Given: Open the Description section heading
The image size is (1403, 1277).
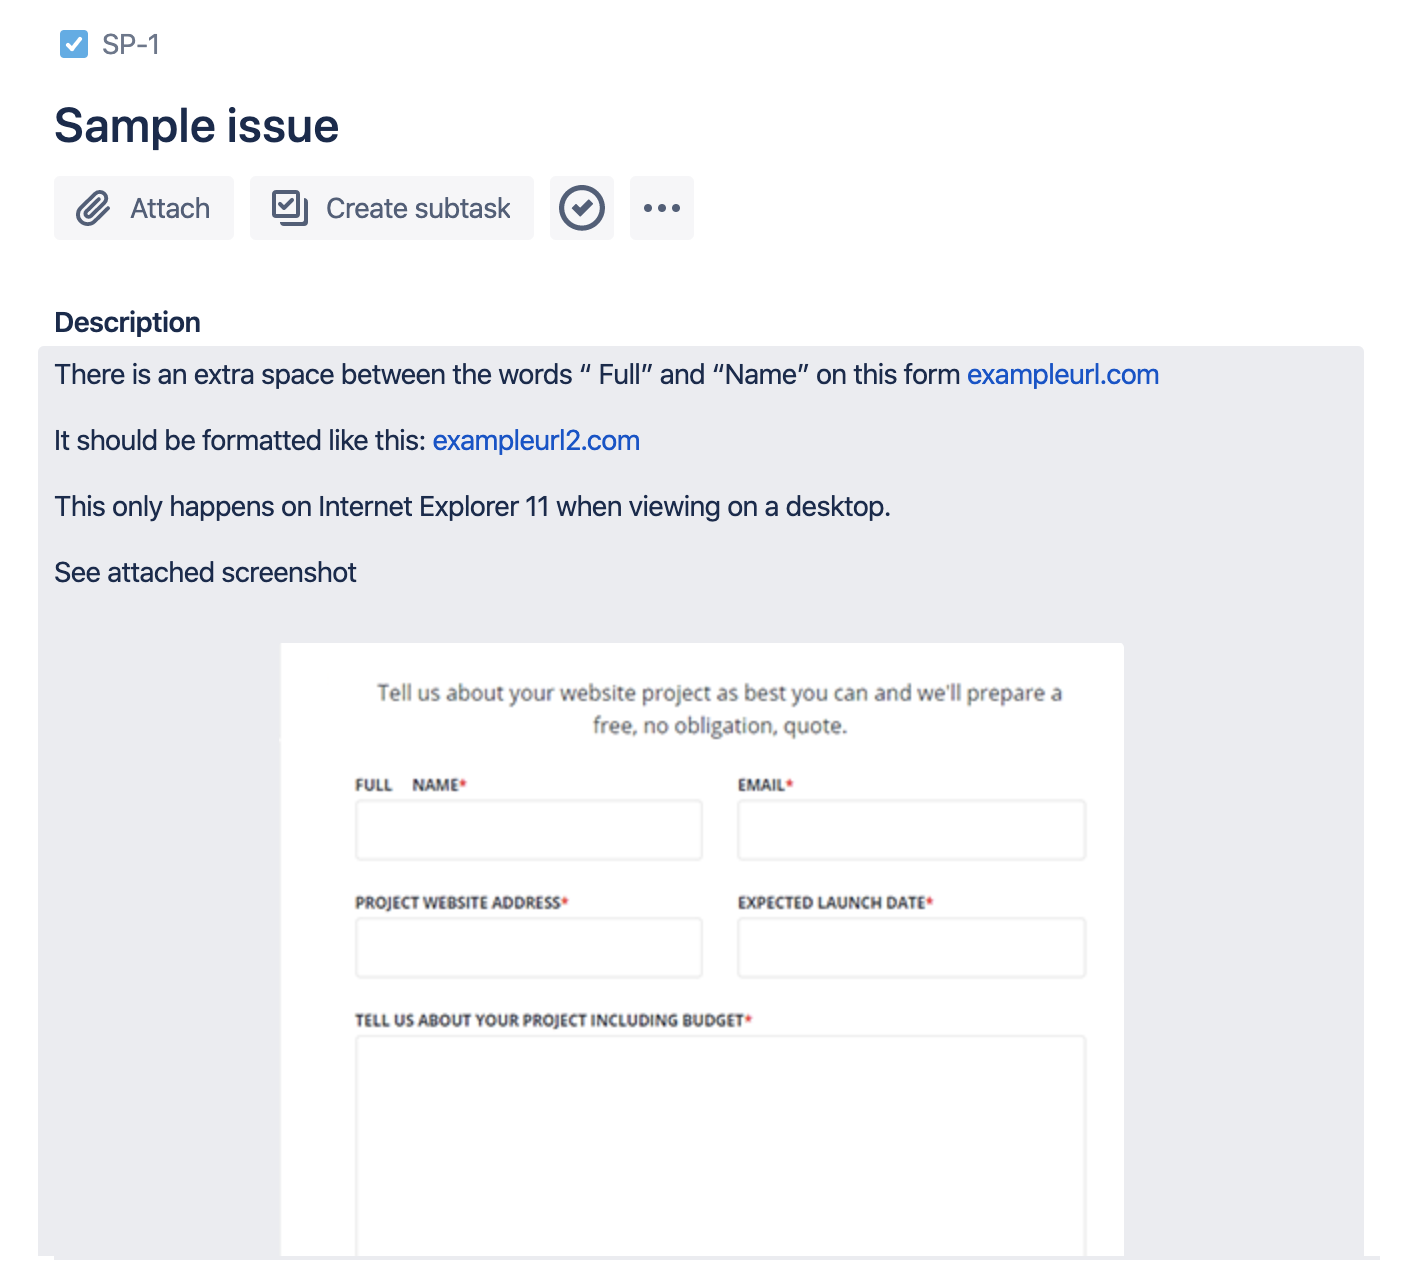Looking at the screenshot, I should pyautogui.click(x=127, y=321).
